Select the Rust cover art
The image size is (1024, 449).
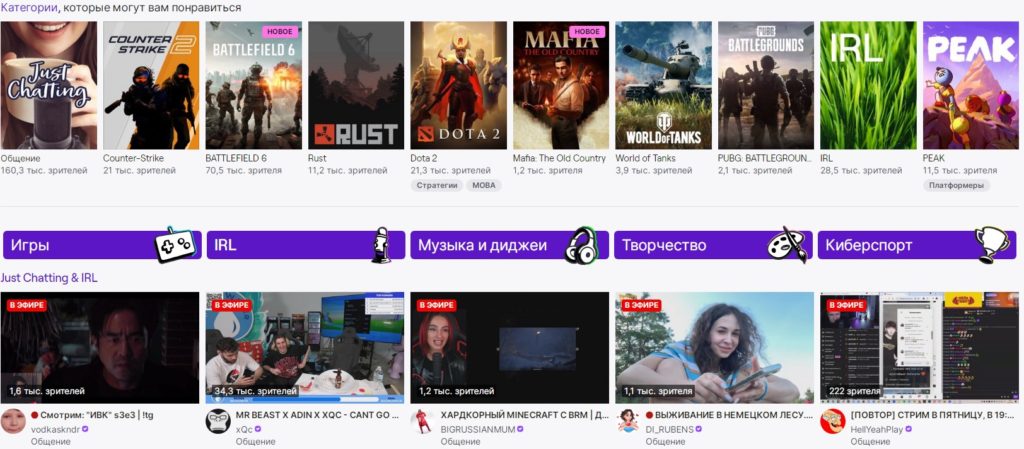click(356, 85)
